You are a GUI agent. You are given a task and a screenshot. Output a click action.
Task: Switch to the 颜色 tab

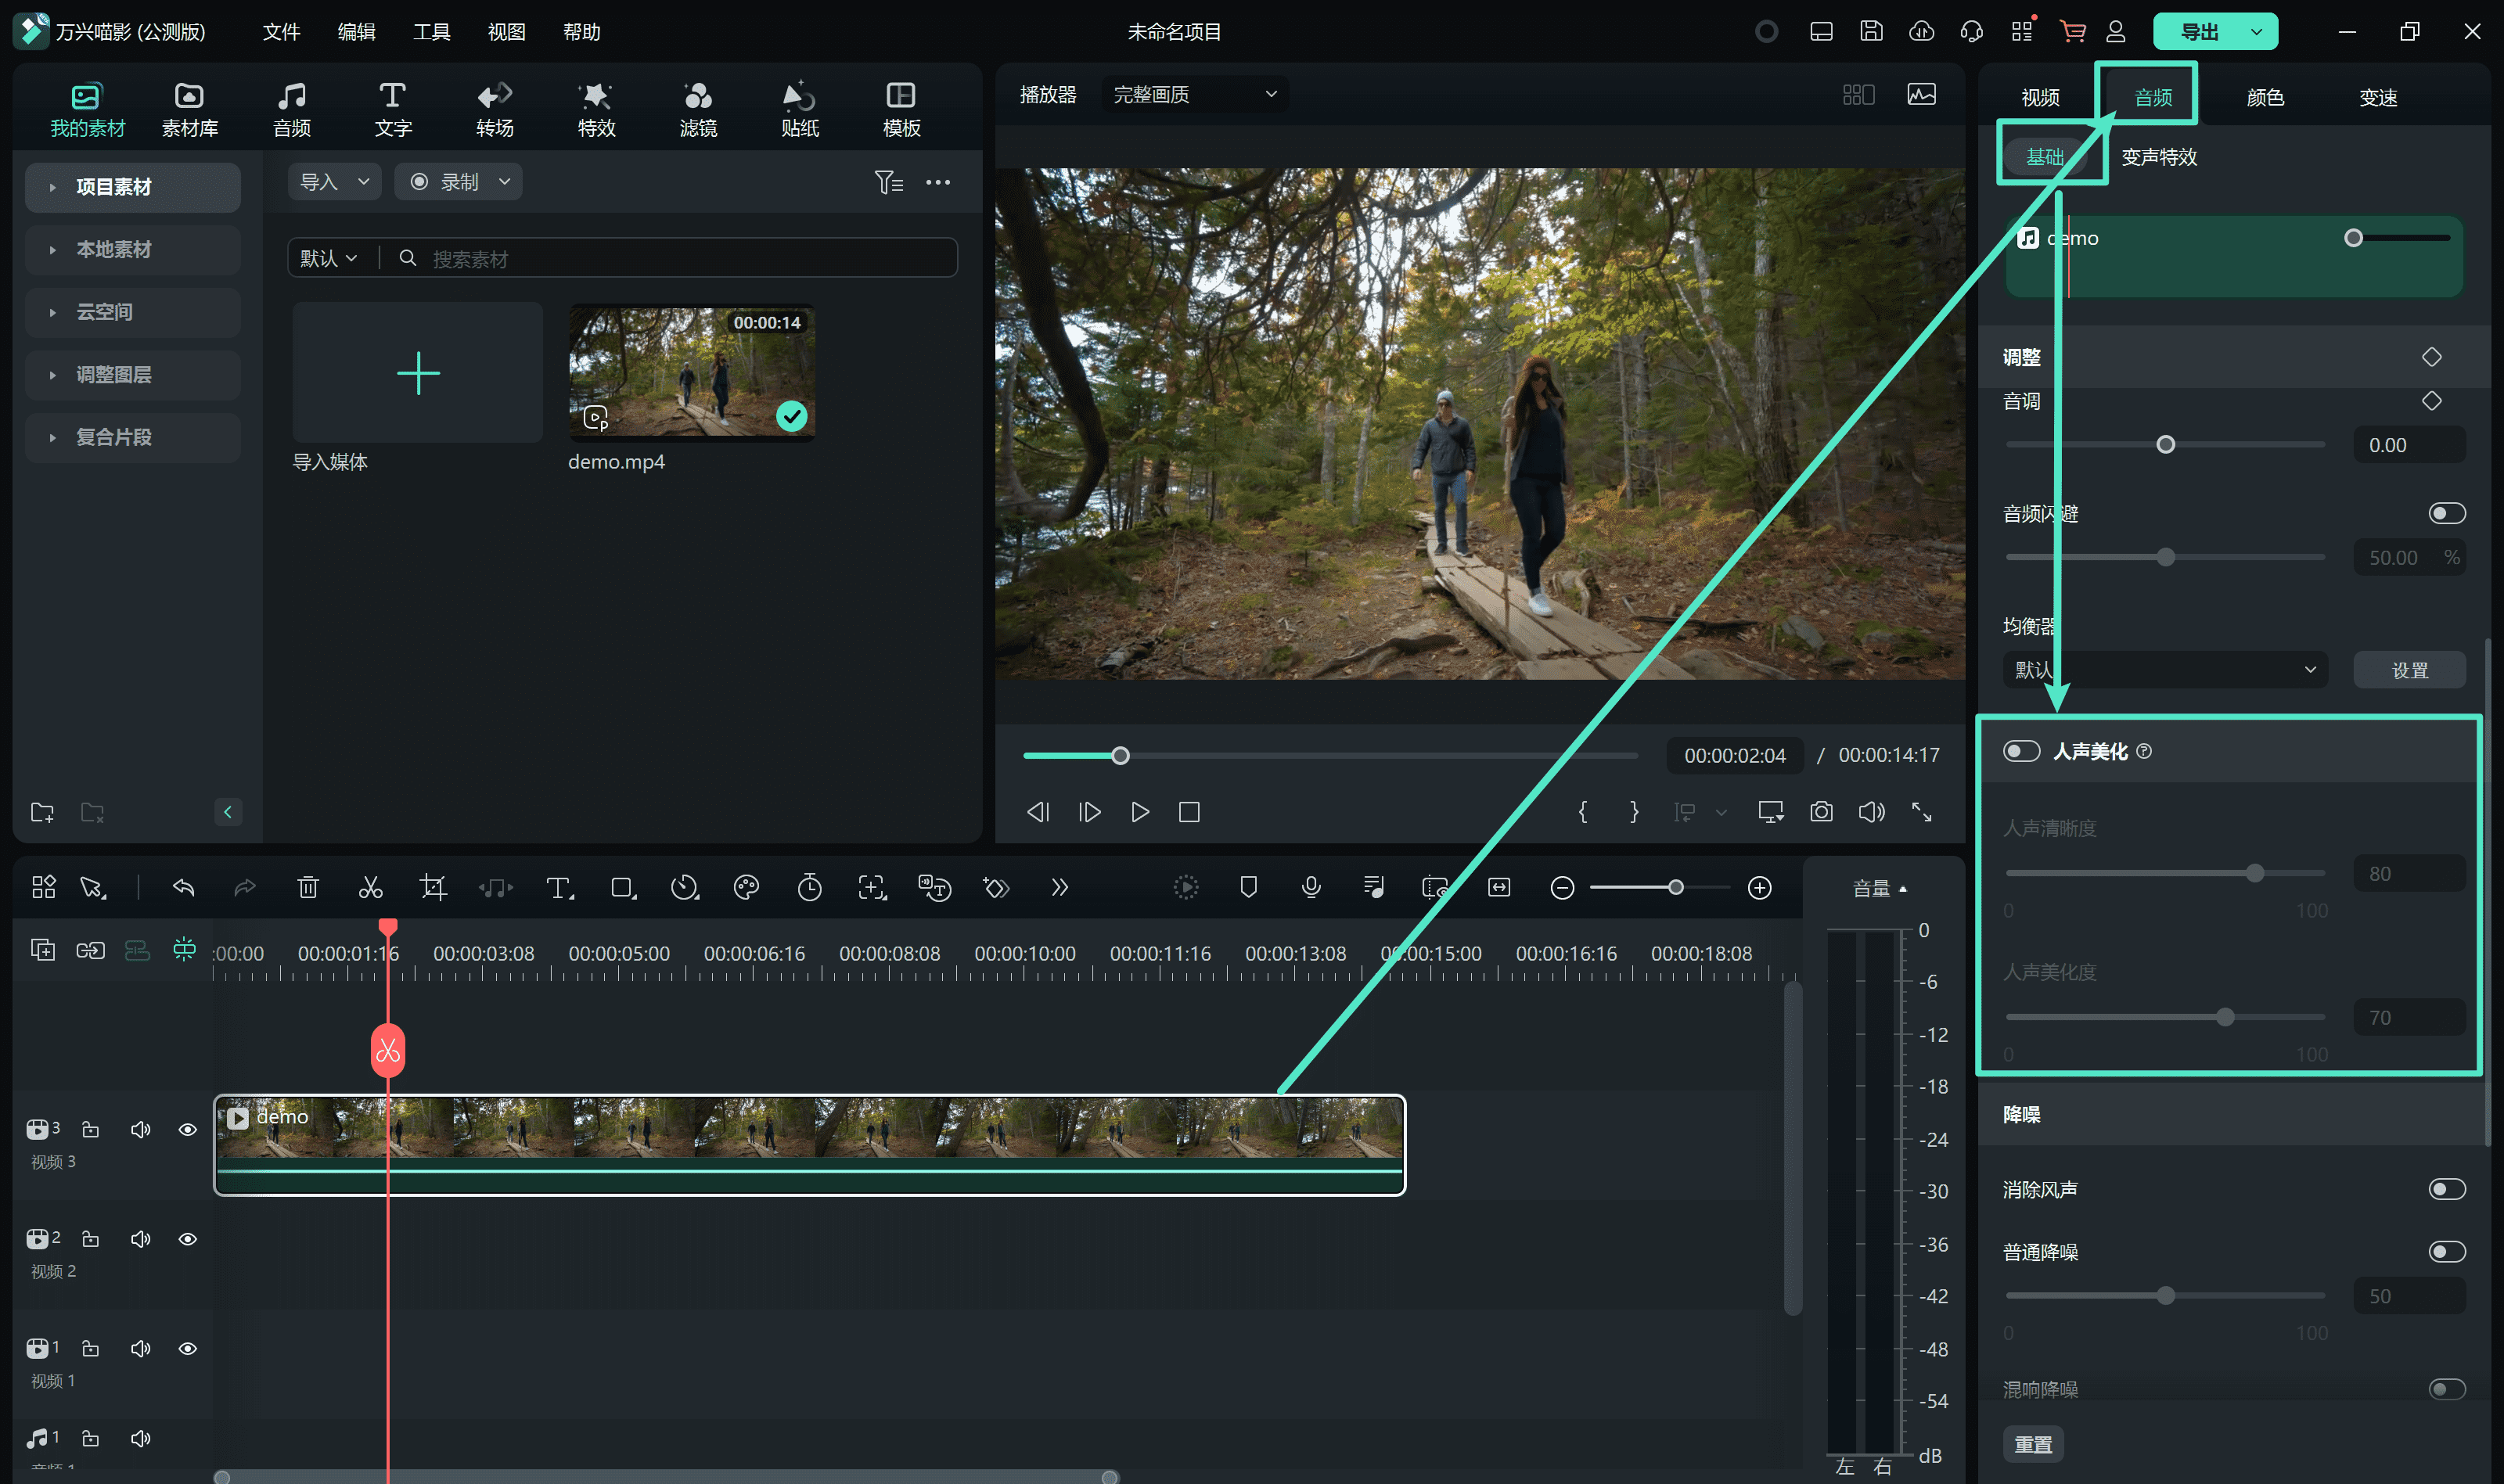[2265, 97]
